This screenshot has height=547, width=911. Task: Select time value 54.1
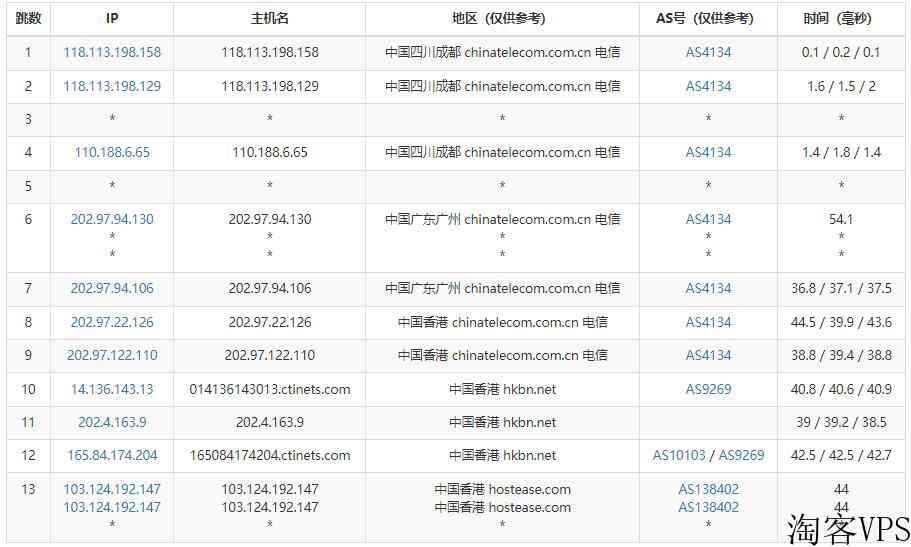pyautogui.click(x=841, y=219)
